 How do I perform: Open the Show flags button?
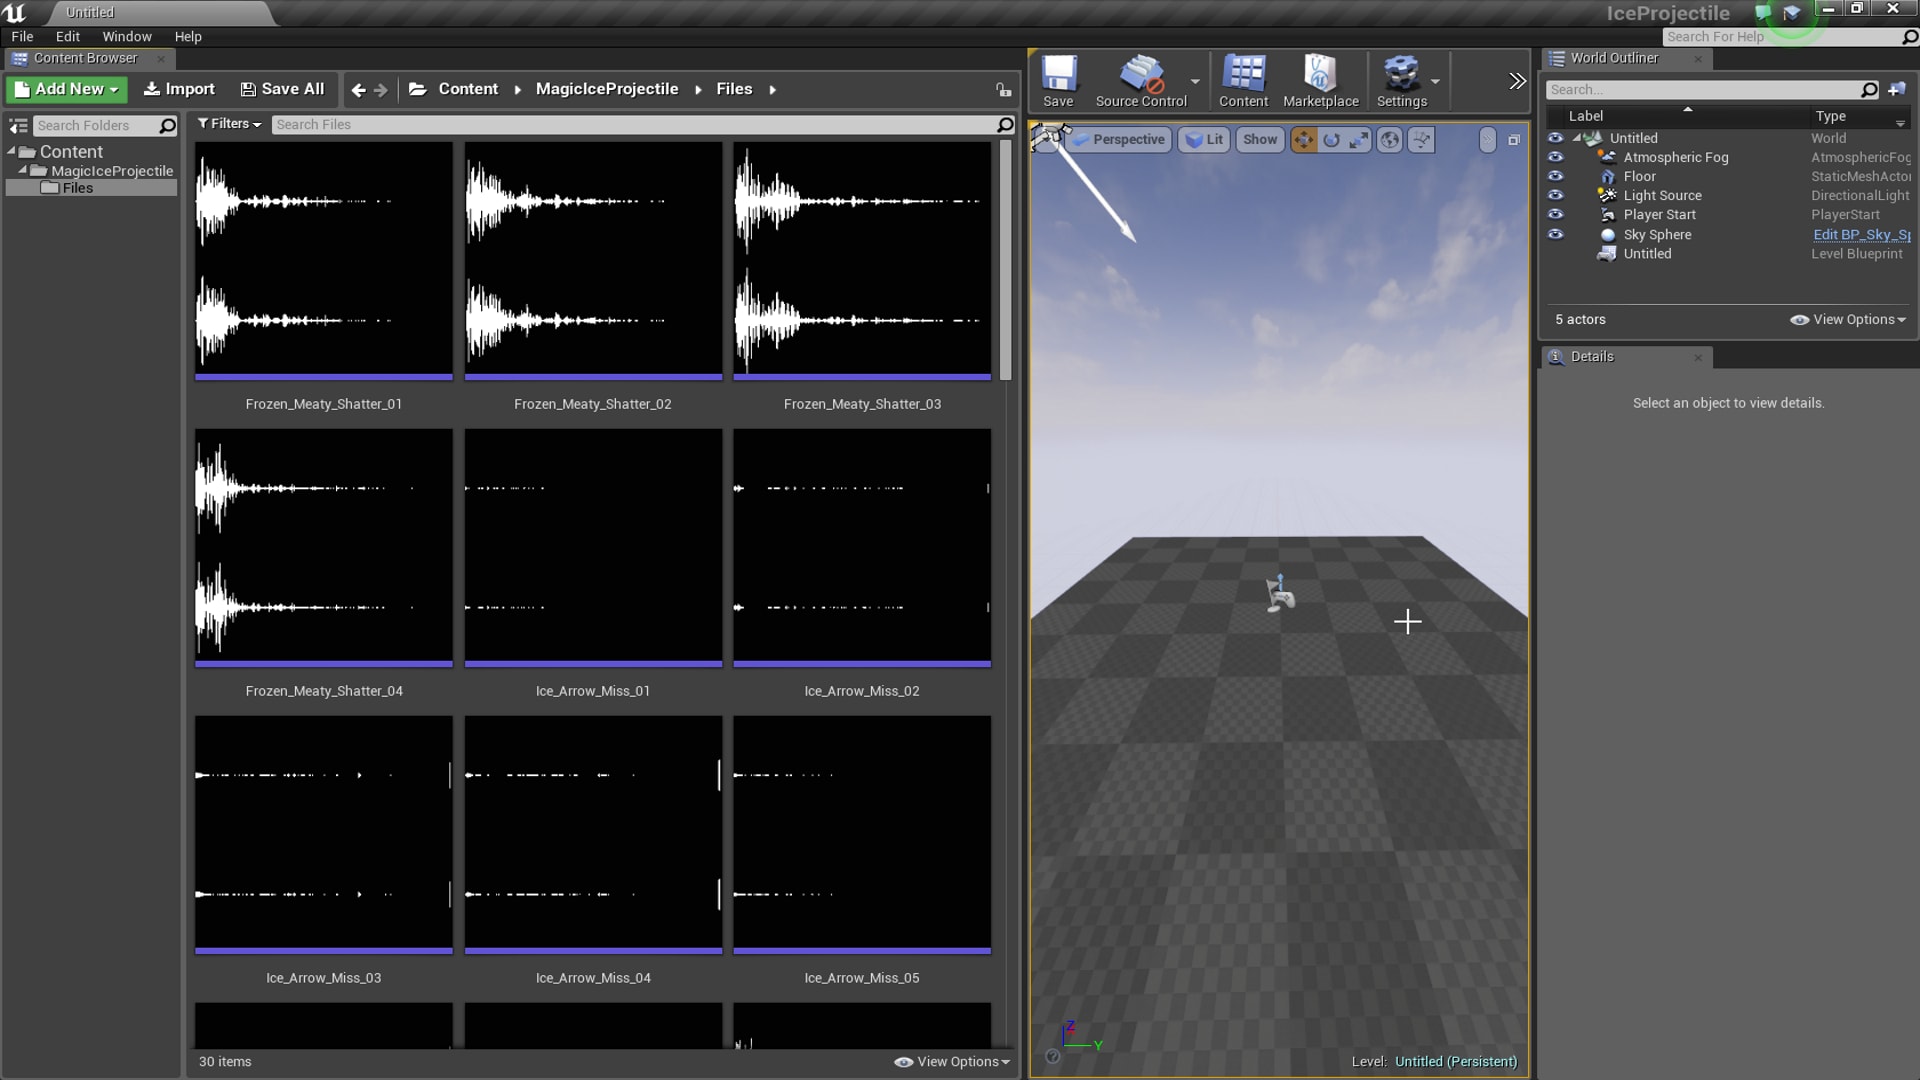[x=1260, y=140]
